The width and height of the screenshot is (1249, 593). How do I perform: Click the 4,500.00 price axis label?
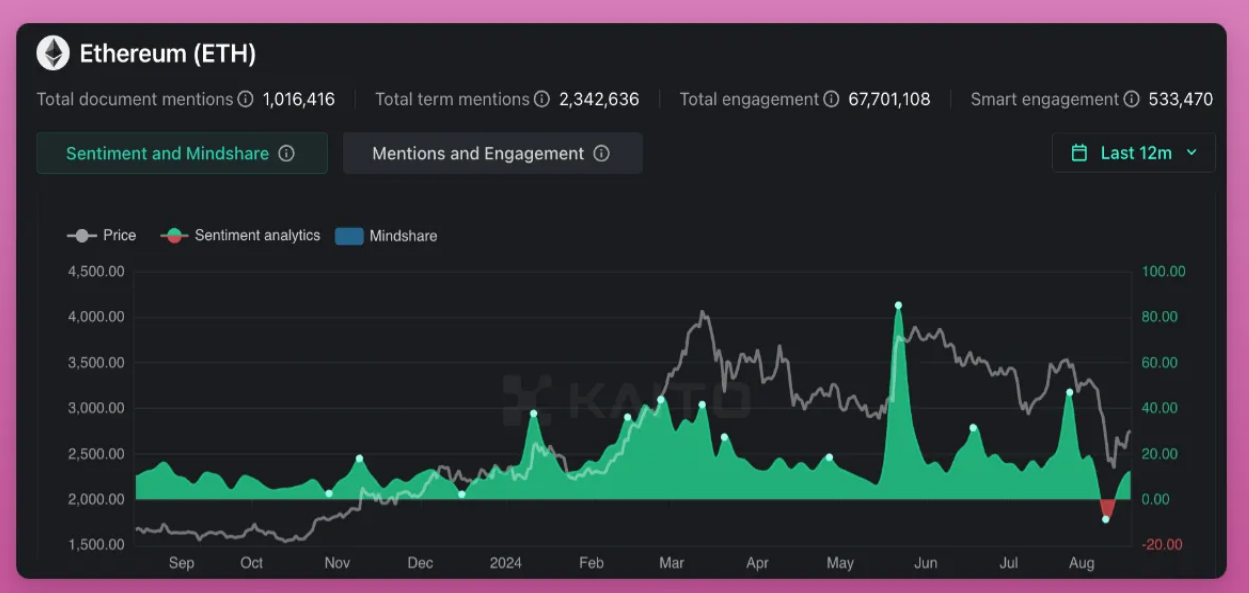[x=96, y=271]
